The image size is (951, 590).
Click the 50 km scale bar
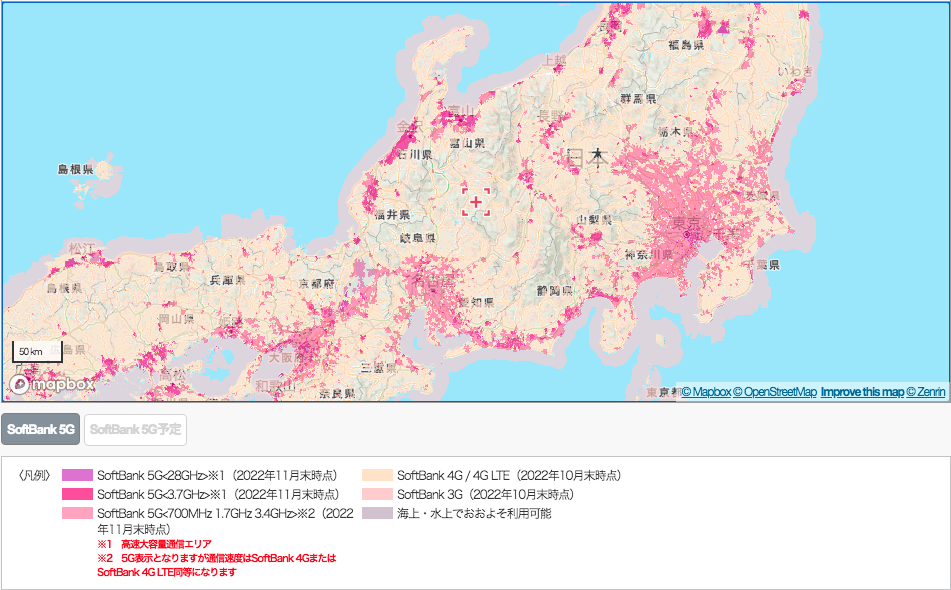click(35, 351)
